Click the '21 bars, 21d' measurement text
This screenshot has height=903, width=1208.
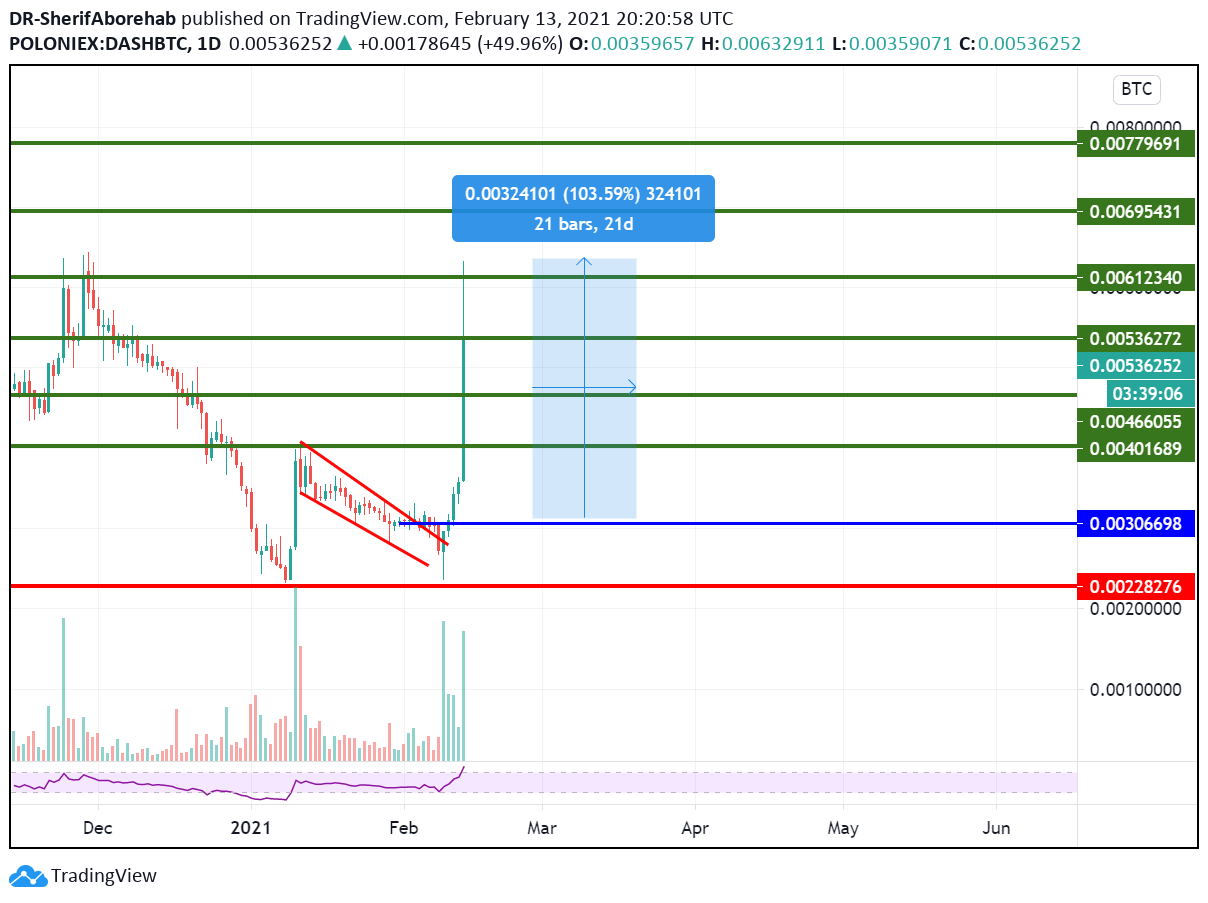tap(583, 224)
